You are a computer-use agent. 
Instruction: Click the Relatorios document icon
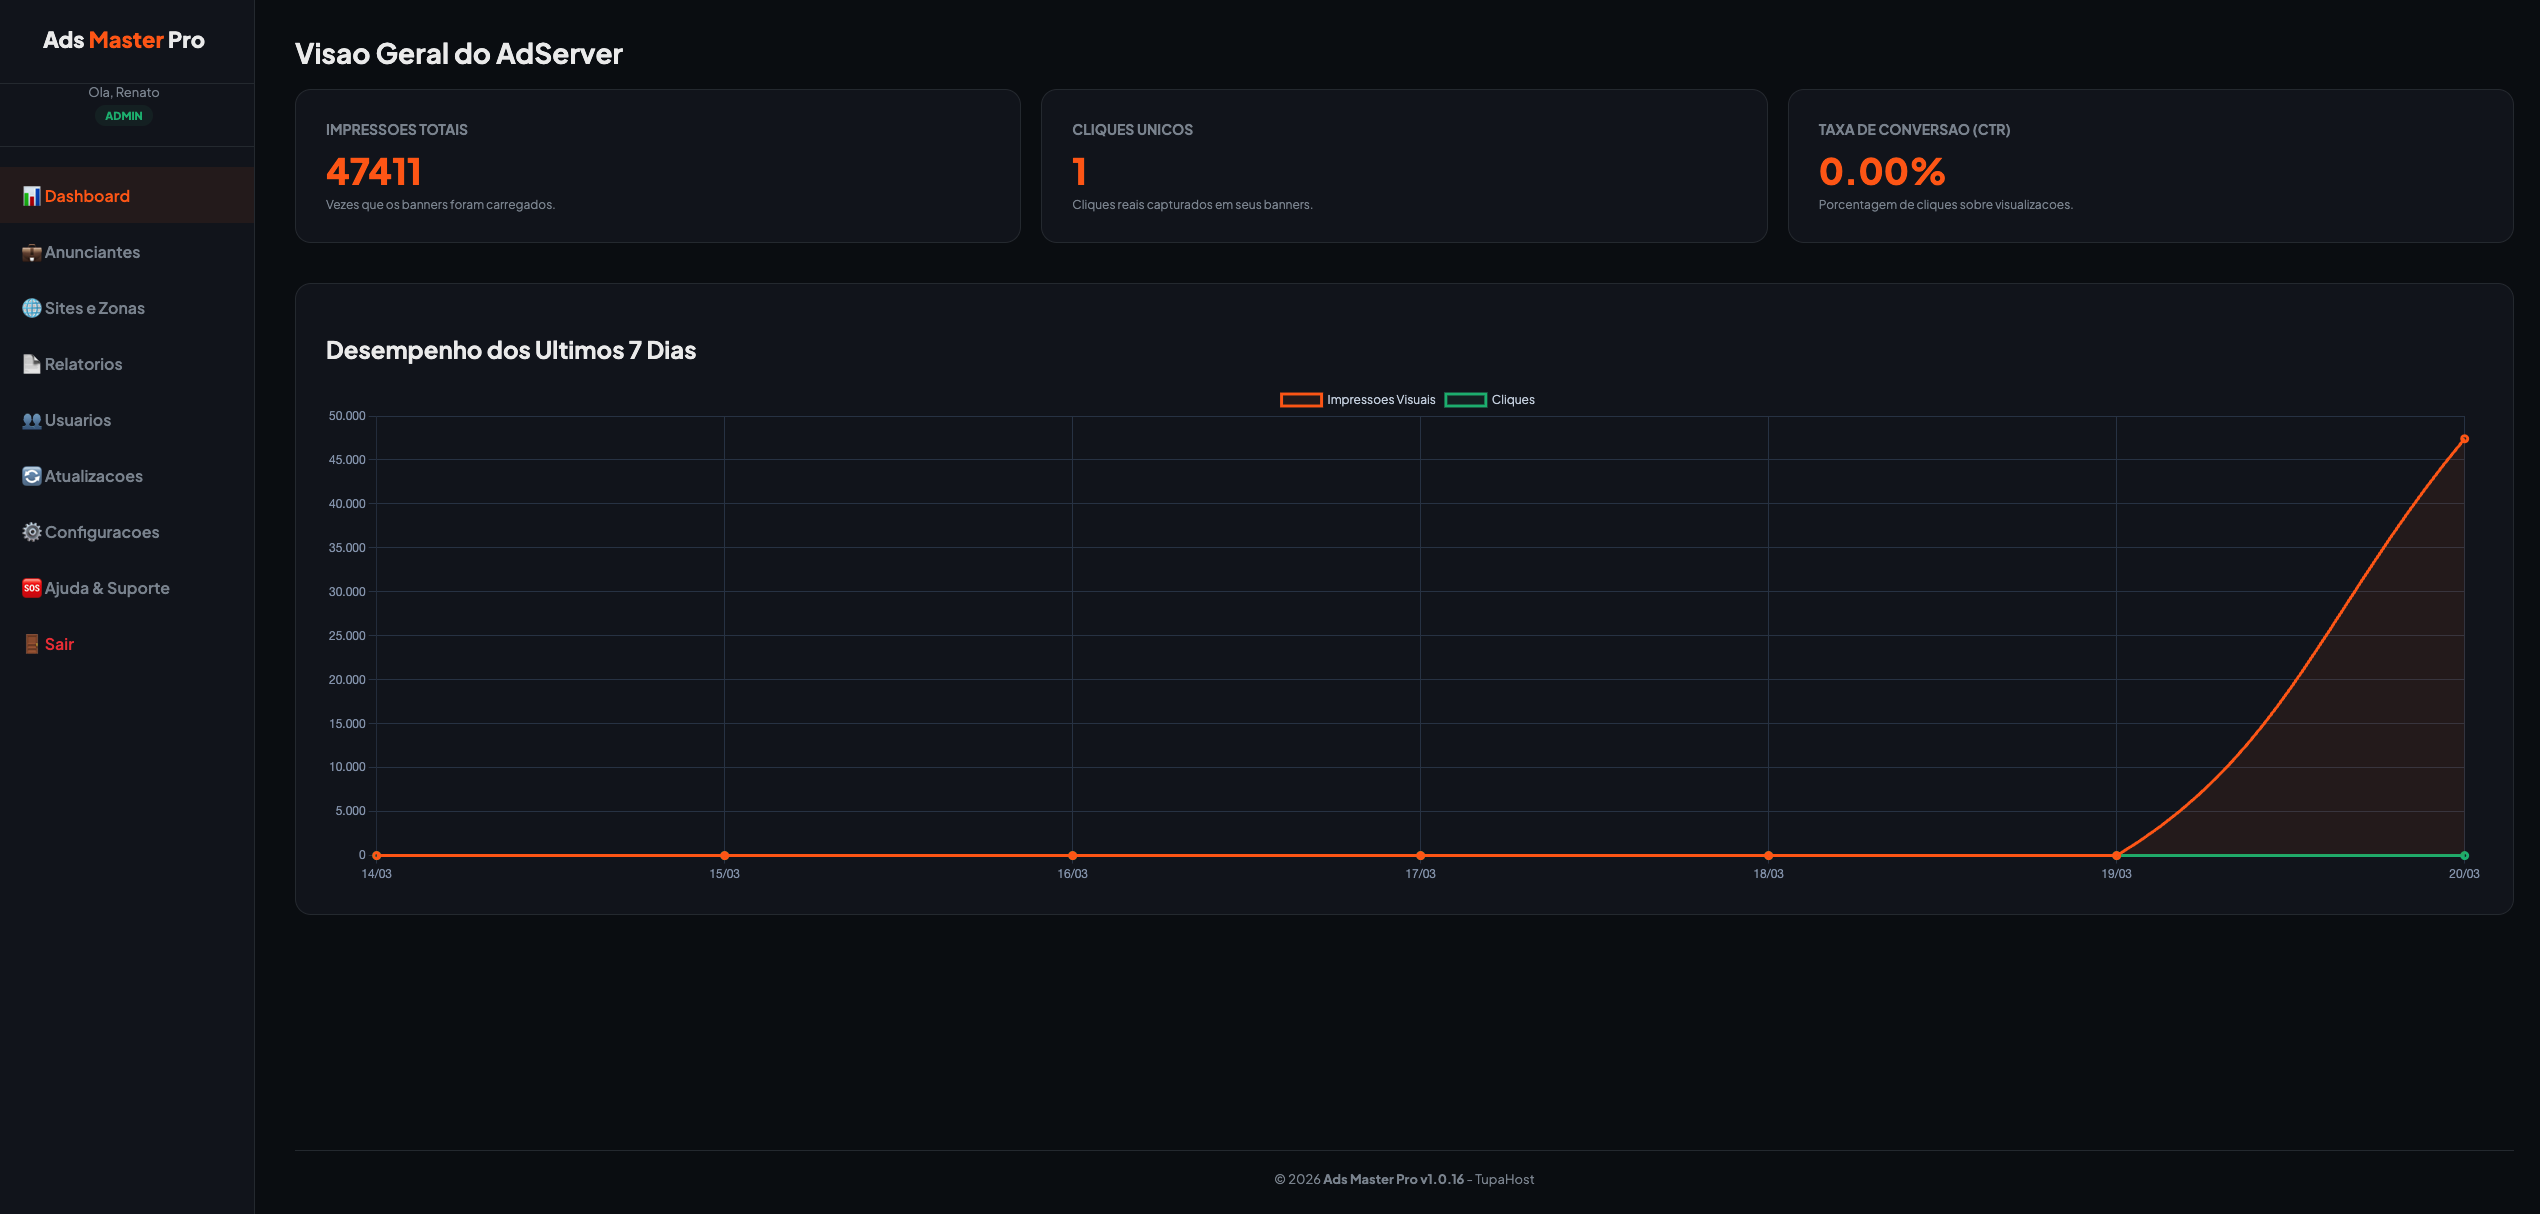32,364
